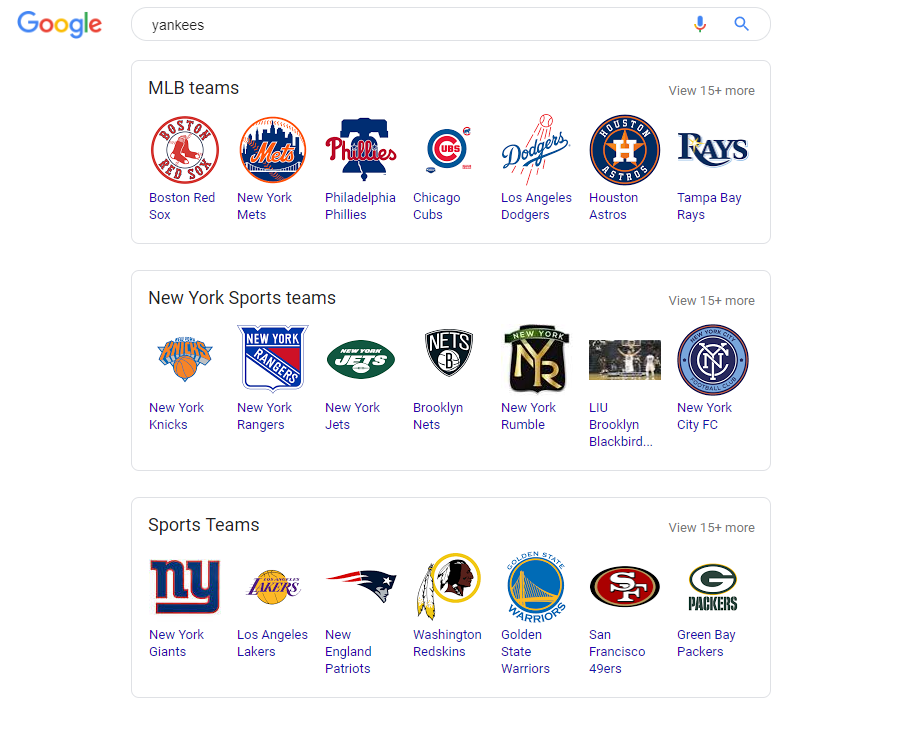Viewport: 908px width, 732px height.
Task: Open the Tampa Bay Rays text link
Action: (708, 206)
